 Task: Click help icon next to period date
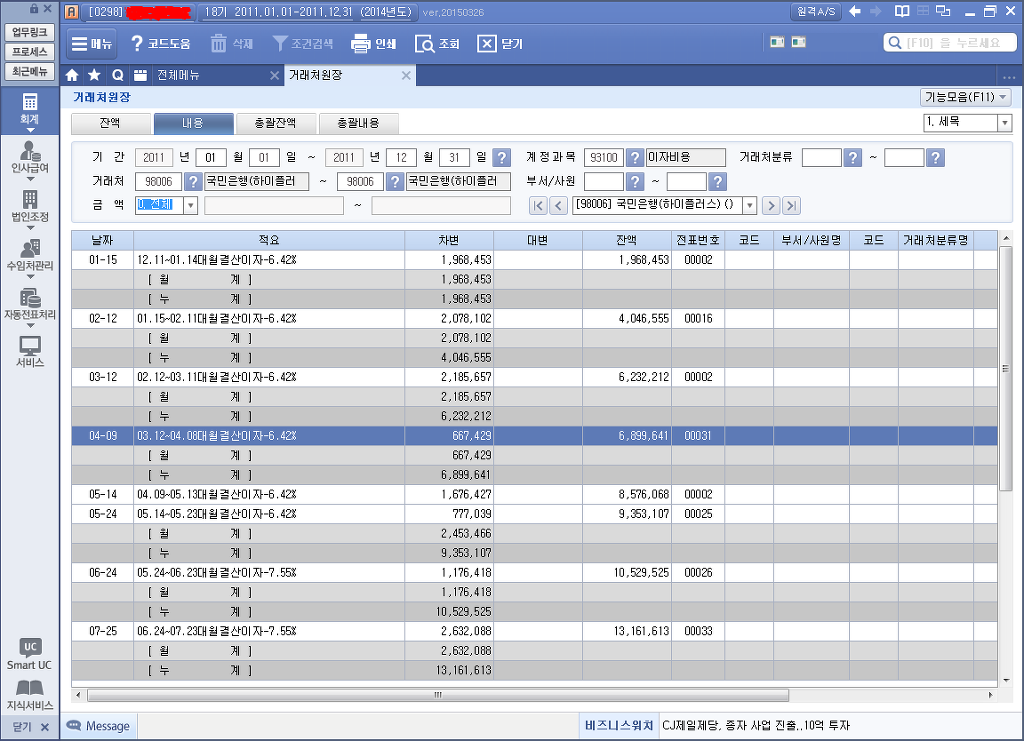click(x=501, y=157)
